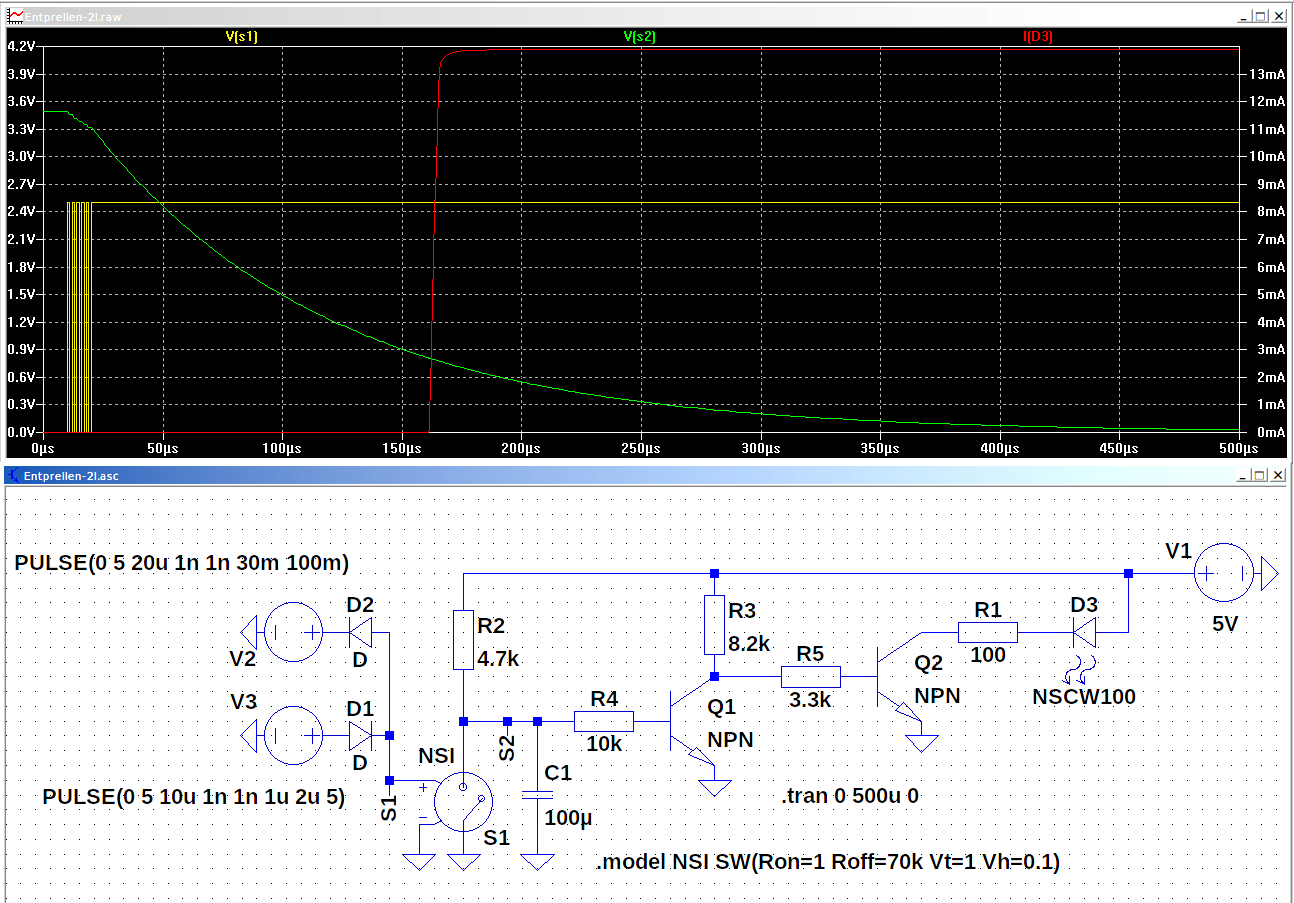Select the green V(s2) trace label
Image resolution: width=1294 pixels, height=903 pixels.
639,36
